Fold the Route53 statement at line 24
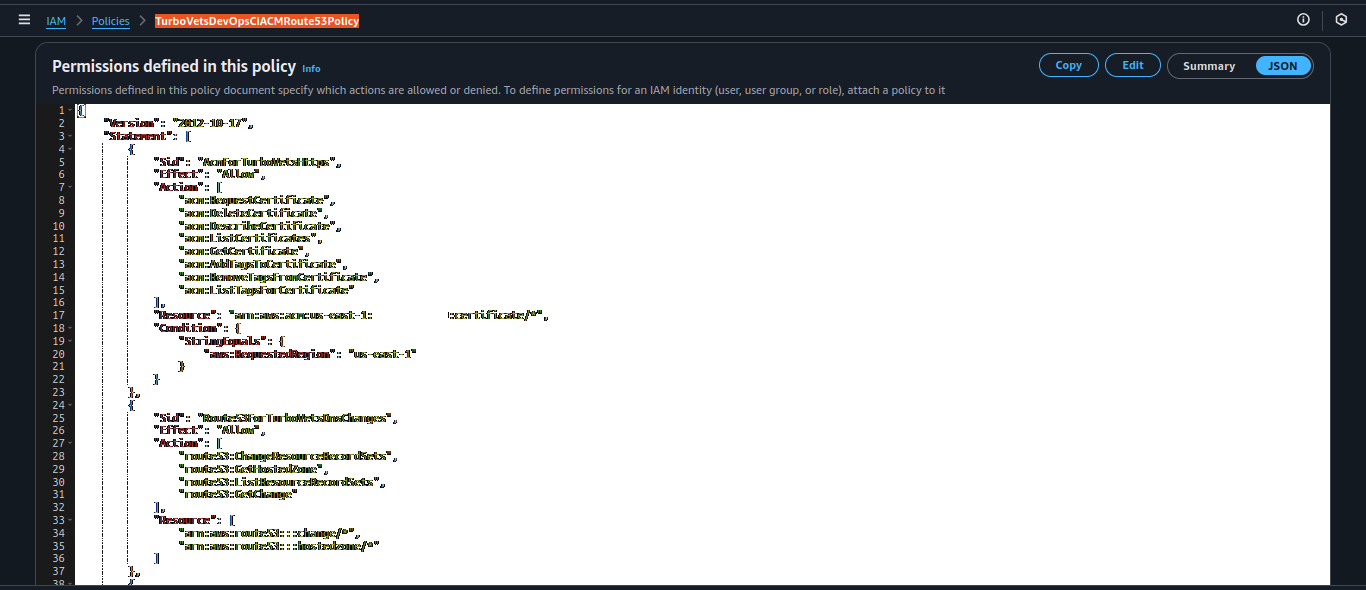This screenshot has width=1366, height=590. (70, 405)
